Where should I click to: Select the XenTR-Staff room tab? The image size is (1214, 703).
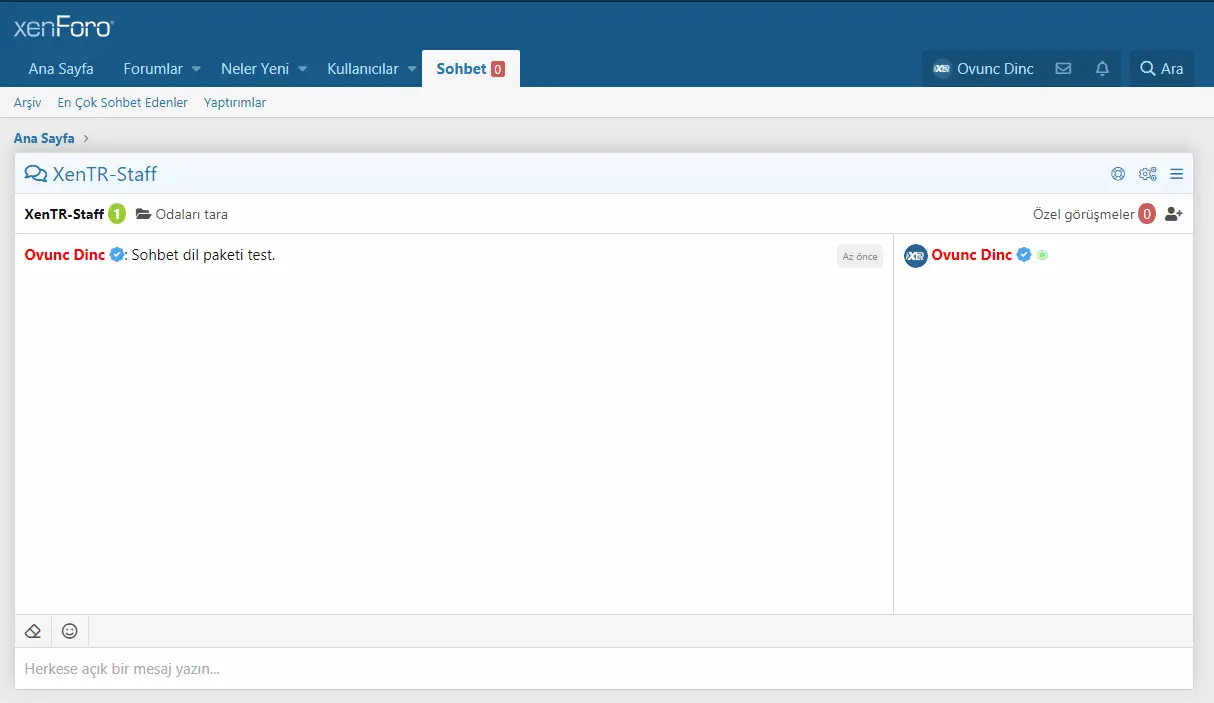click(x=64, y=214)
